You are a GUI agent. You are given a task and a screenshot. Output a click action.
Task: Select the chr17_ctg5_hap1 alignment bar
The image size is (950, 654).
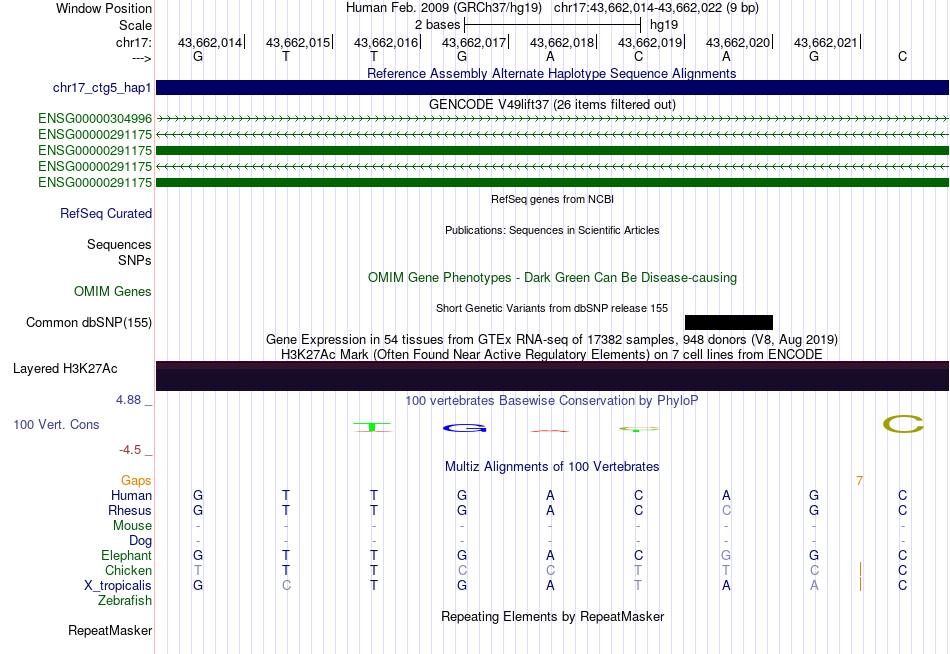[552, 87]
